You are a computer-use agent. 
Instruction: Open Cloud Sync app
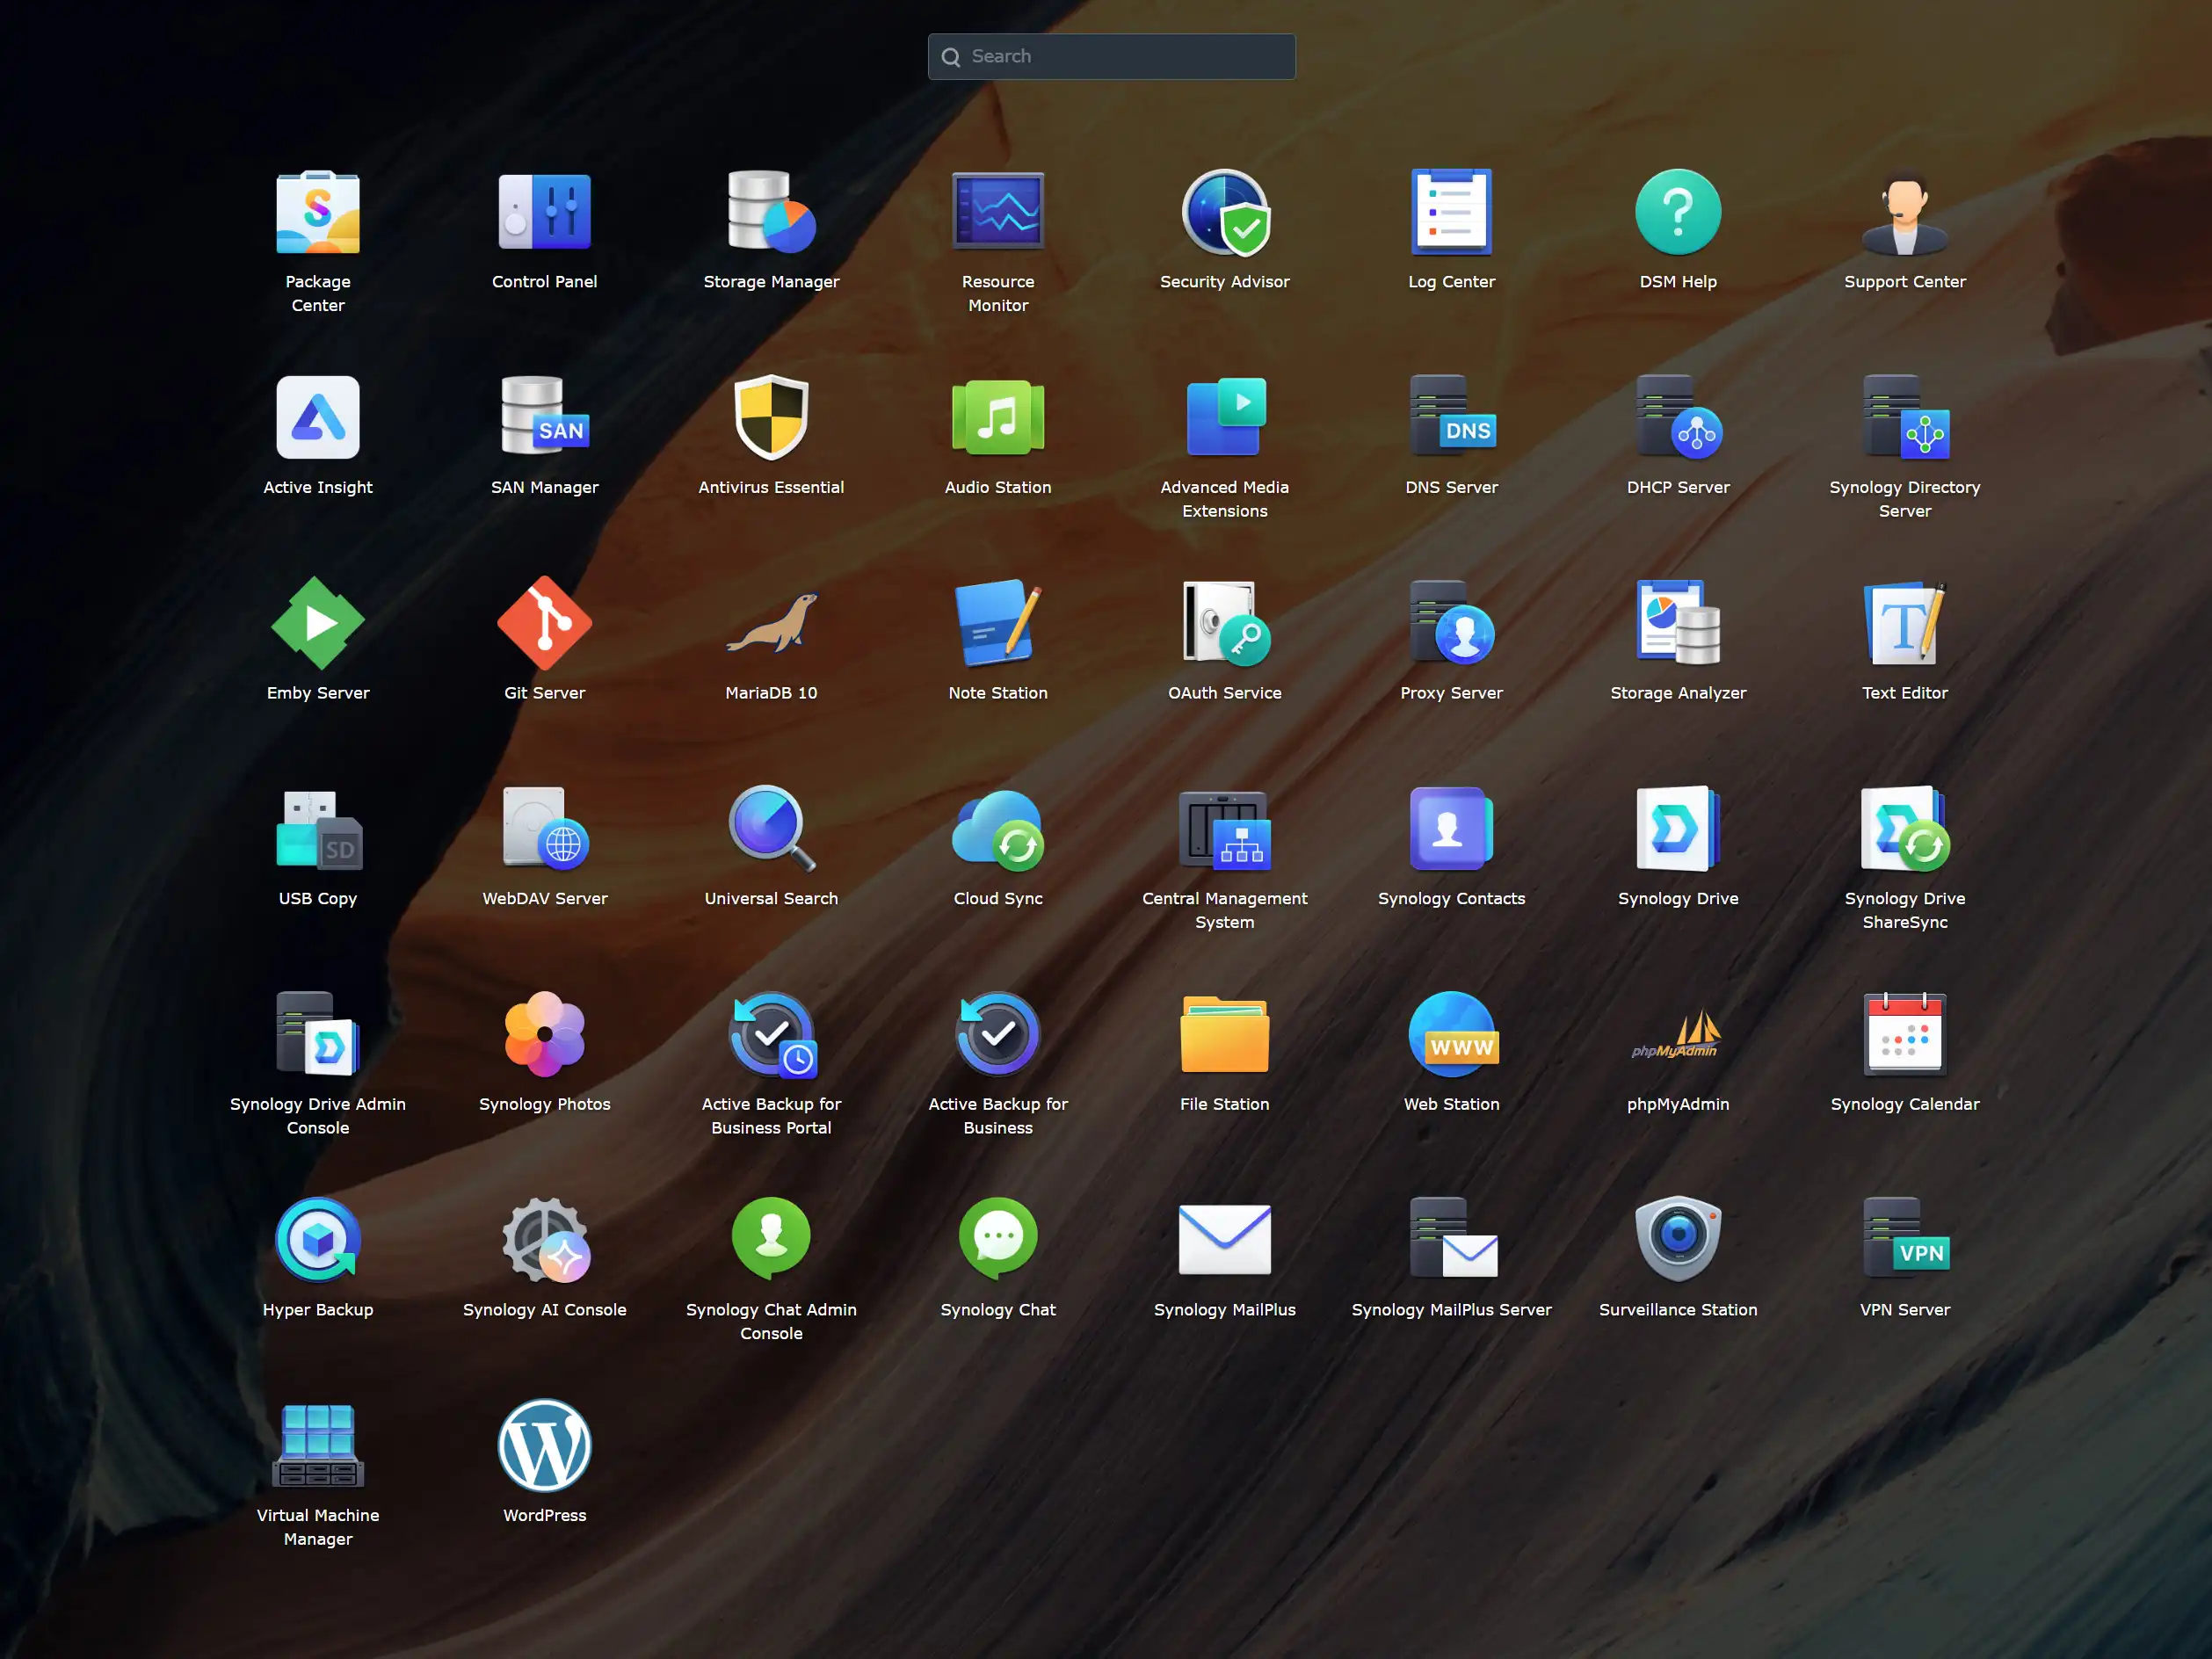(997, 830)
